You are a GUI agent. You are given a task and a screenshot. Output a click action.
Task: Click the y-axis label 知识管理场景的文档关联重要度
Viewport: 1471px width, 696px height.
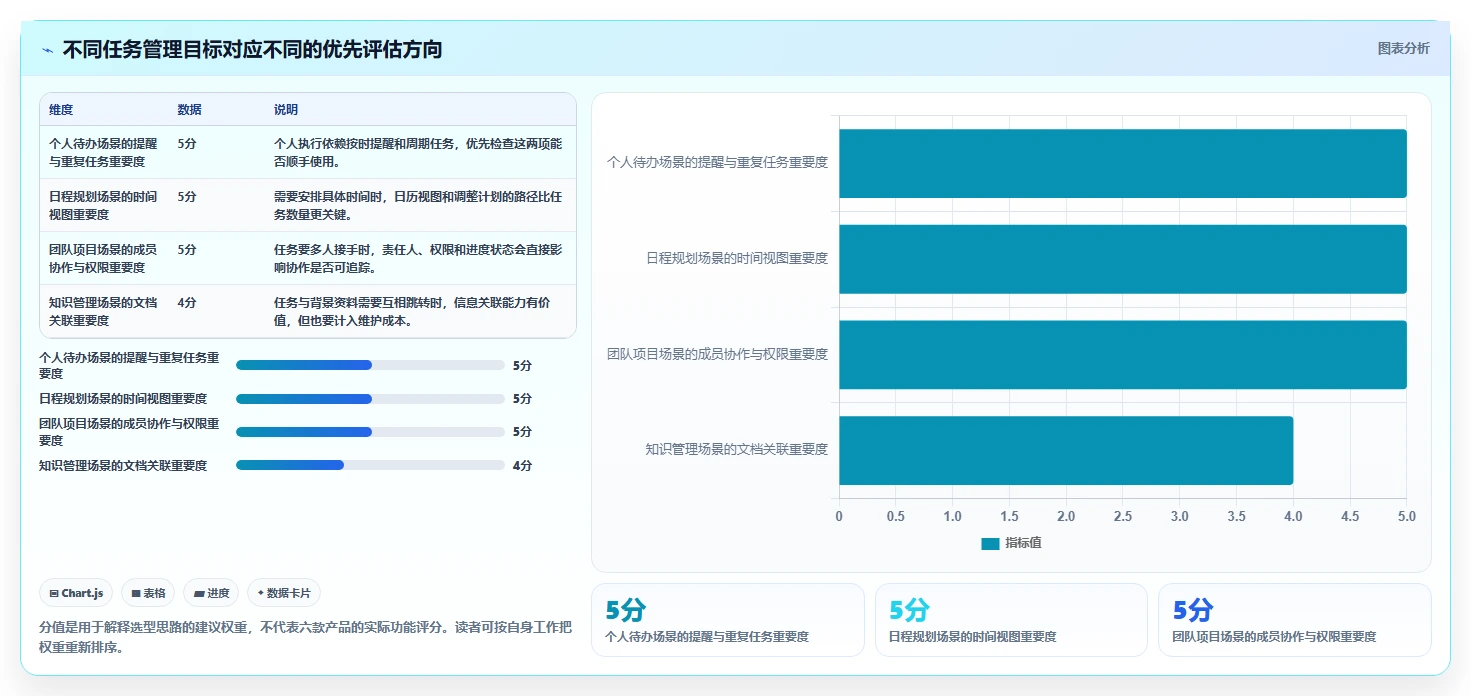point(736,450)
